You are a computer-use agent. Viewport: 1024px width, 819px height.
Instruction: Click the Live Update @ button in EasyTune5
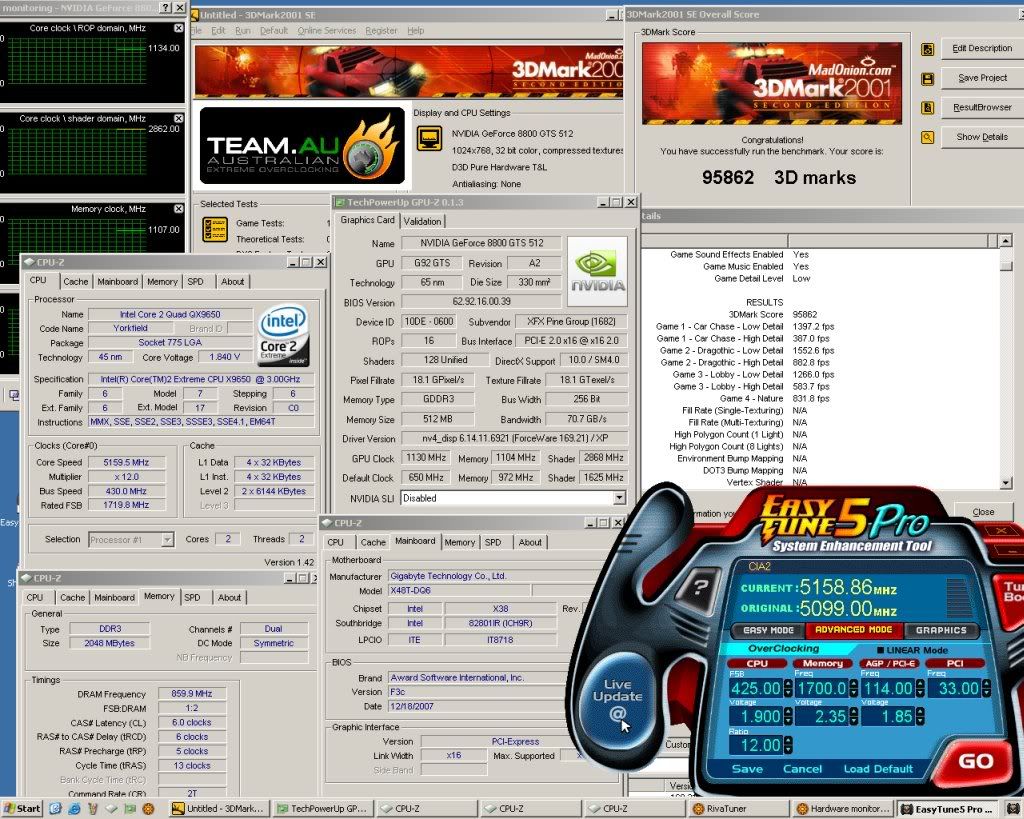click(x=617, y=699)
